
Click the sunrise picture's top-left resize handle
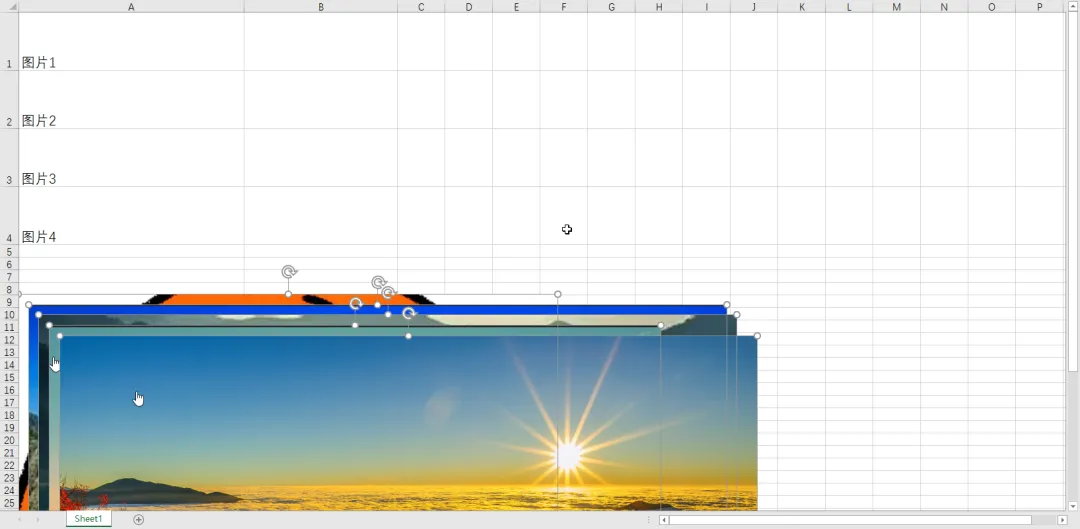point(60,336)
